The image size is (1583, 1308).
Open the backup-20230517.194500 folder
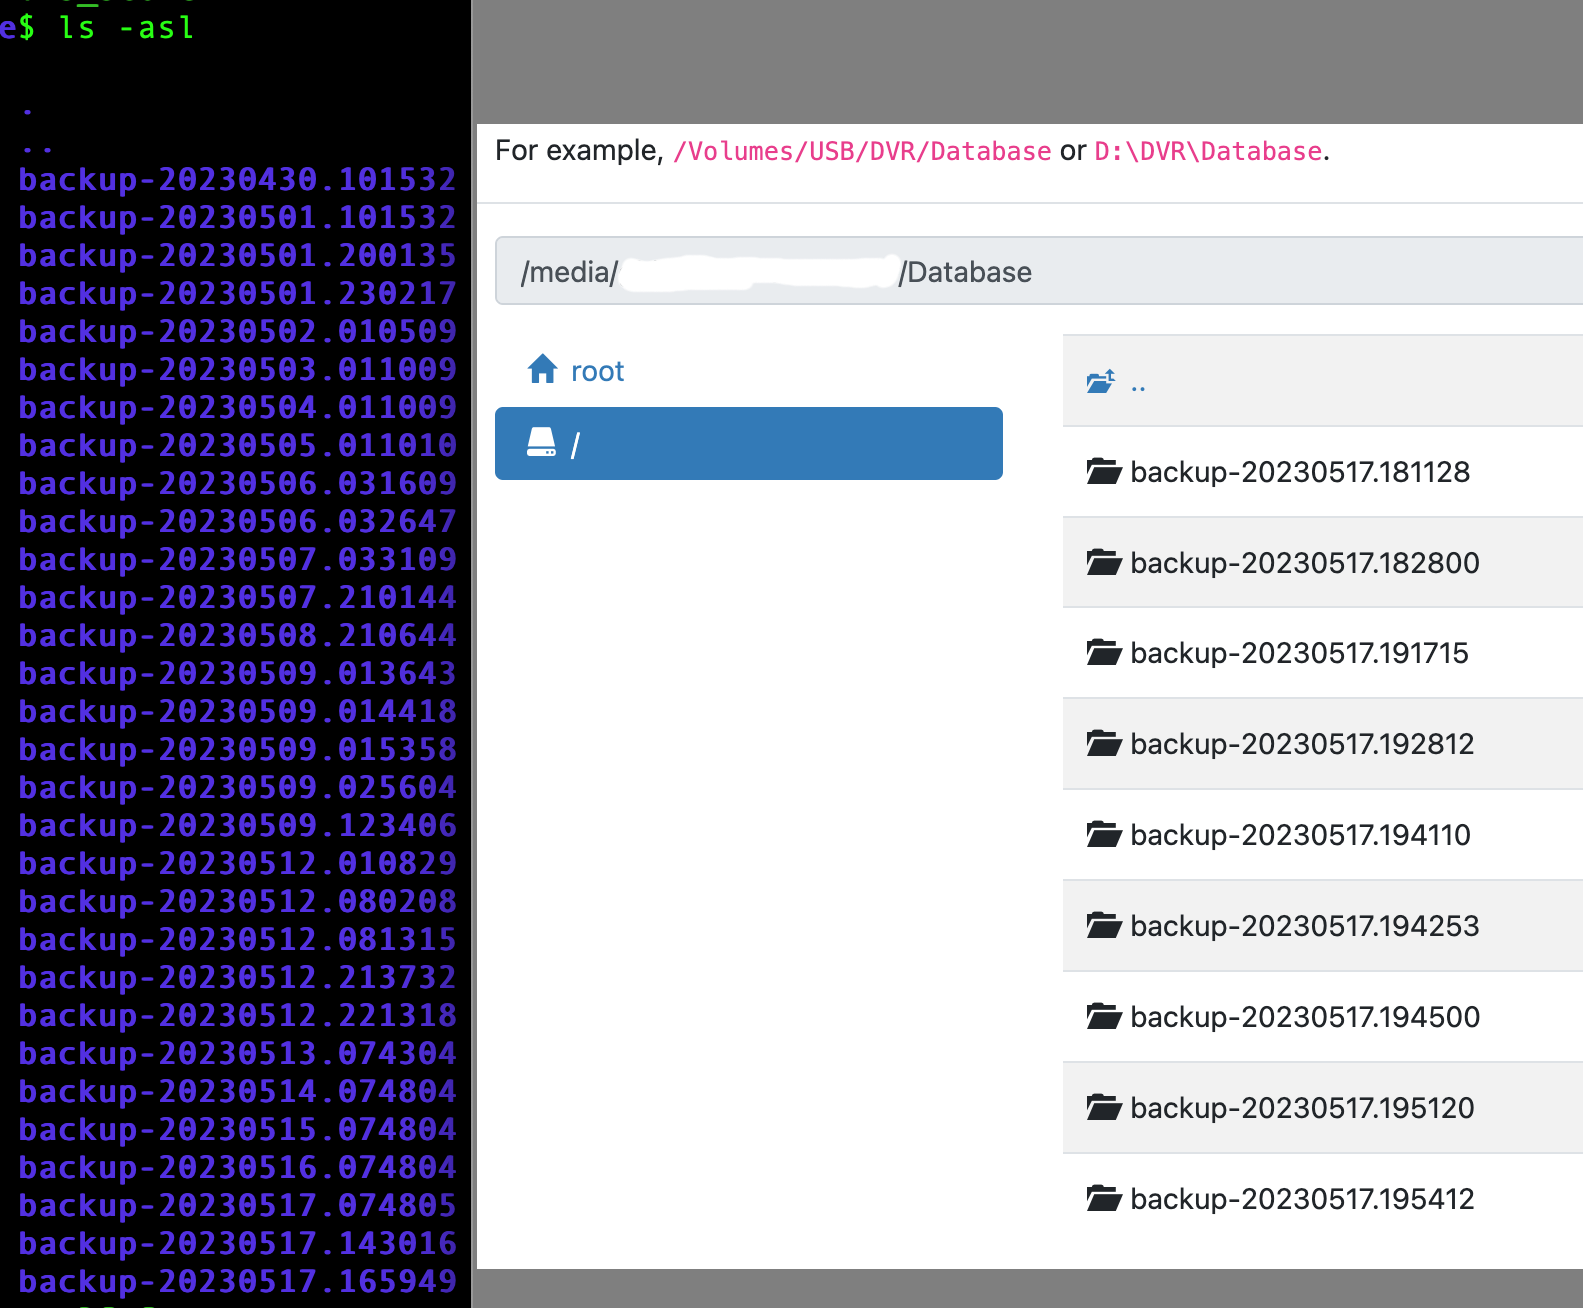1304,1017
